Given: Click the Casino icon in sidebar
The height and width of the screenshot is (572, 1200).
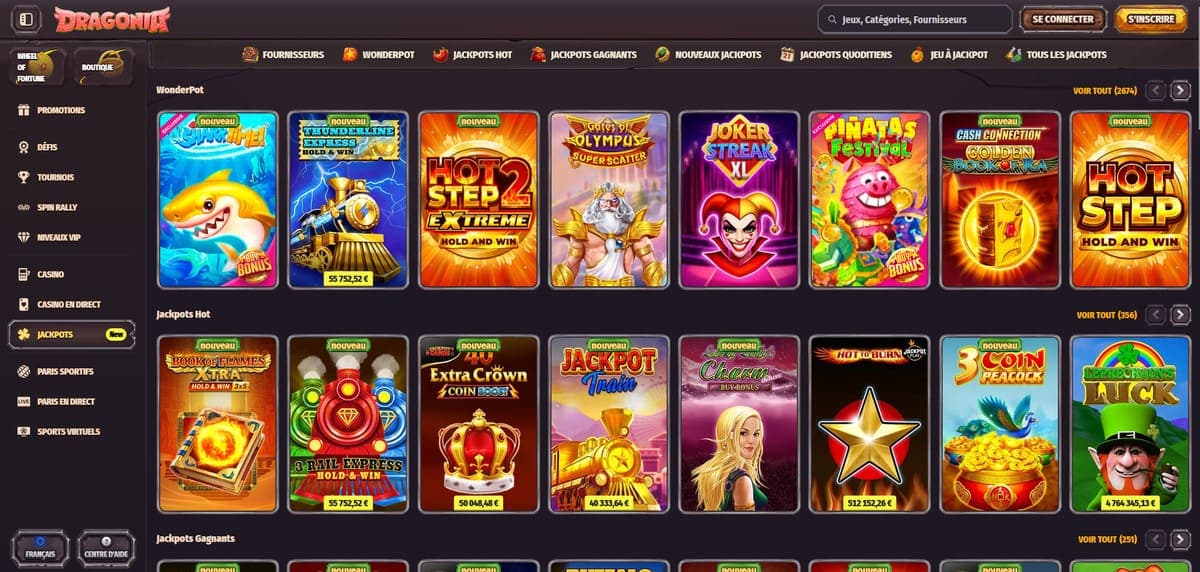Looking at the screenshot, I should [24, 274].
